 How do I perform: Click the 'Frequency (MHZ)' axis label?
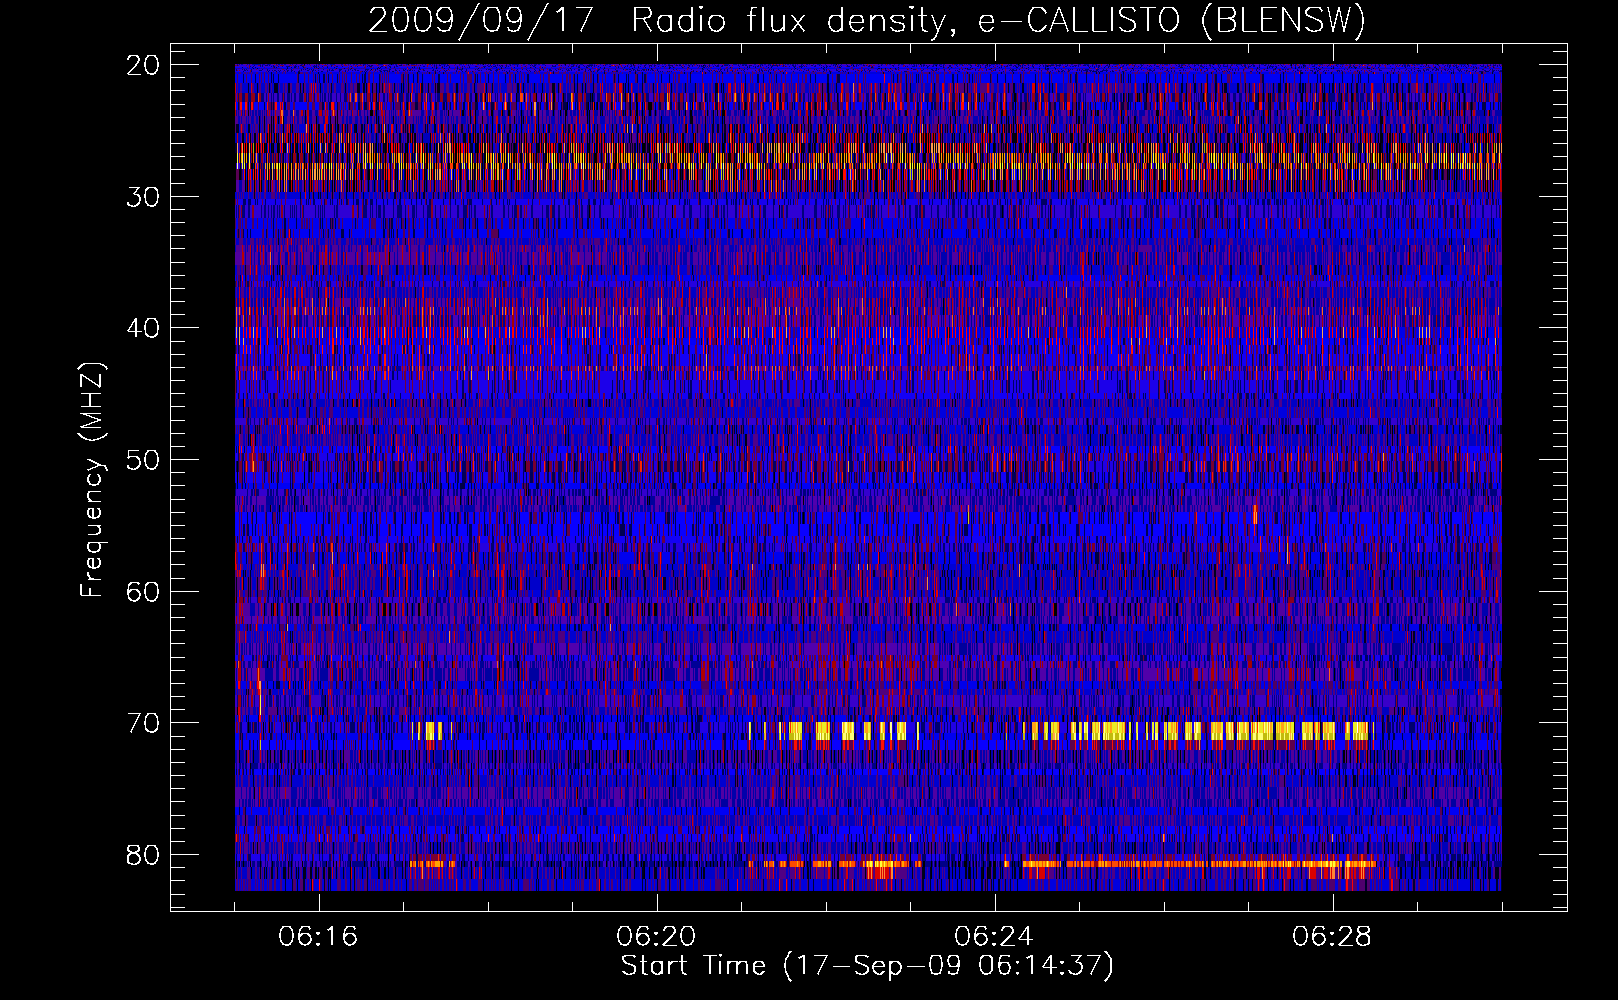point(92,480)
